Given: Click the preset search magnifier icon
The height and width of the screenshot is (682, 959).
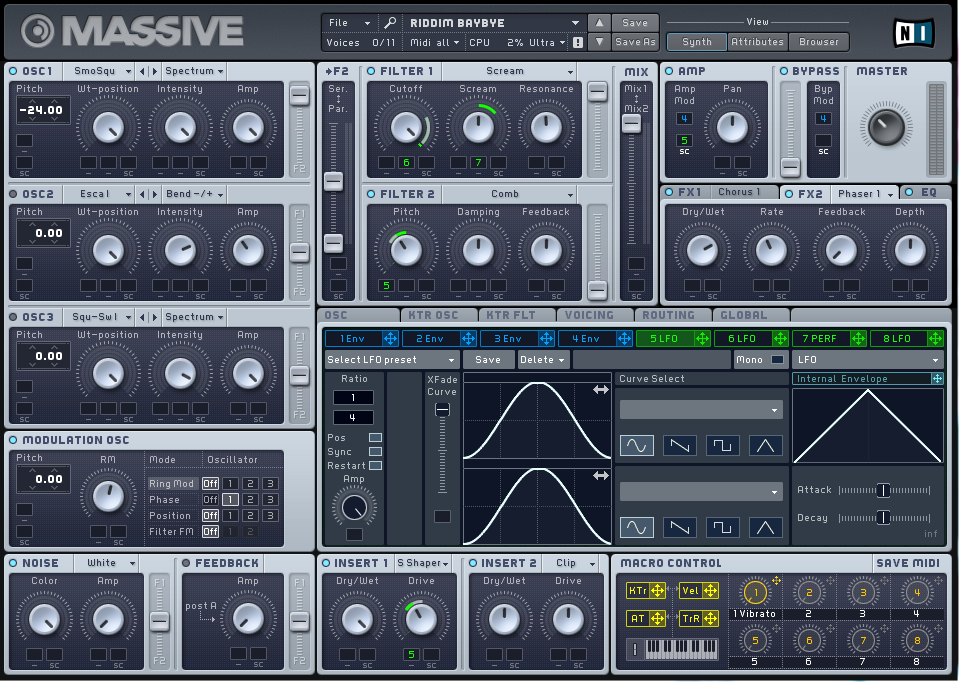Looking at the screenshot, I should pos(390,23).
